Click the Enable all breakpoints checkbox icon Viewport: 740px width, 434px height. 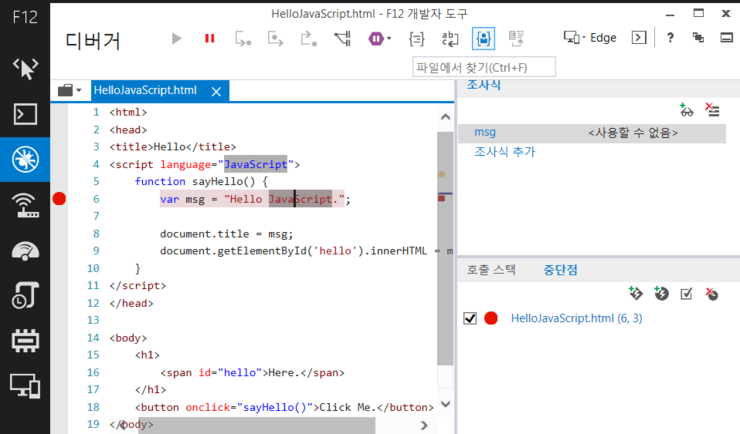[x=686, y=294]
